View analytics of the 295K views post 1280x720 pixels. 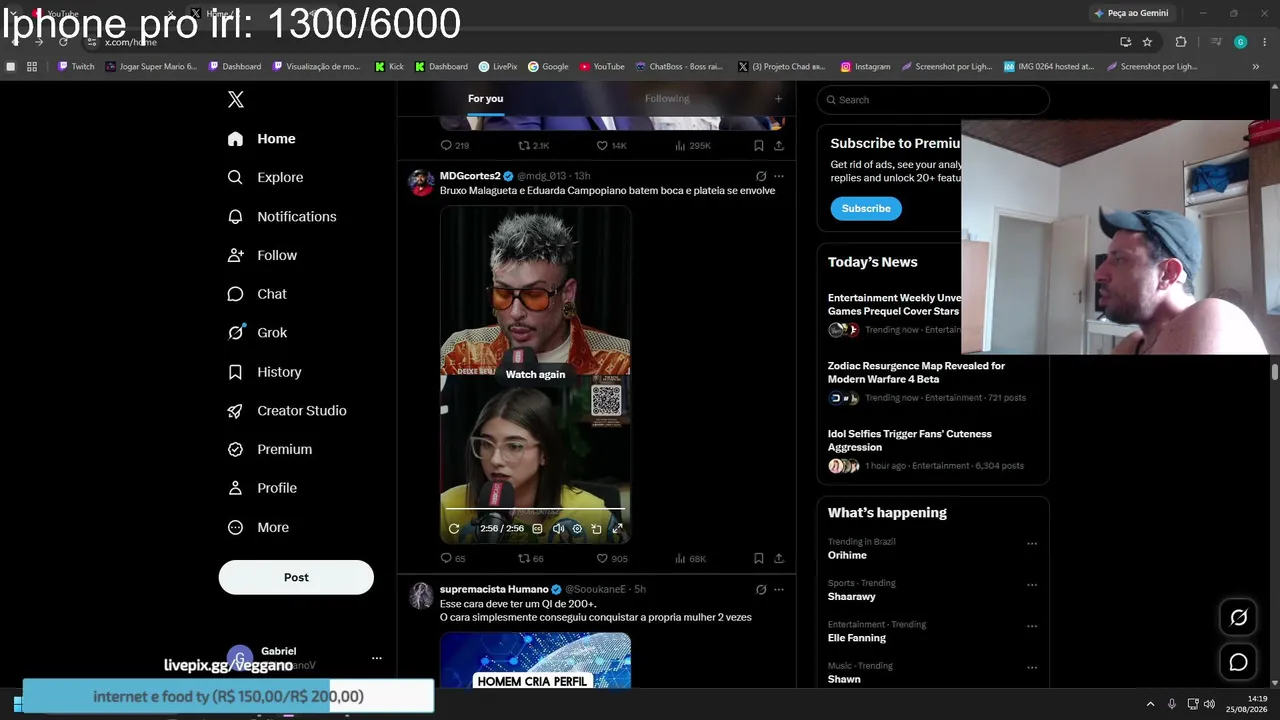click(x=692, y=146)
